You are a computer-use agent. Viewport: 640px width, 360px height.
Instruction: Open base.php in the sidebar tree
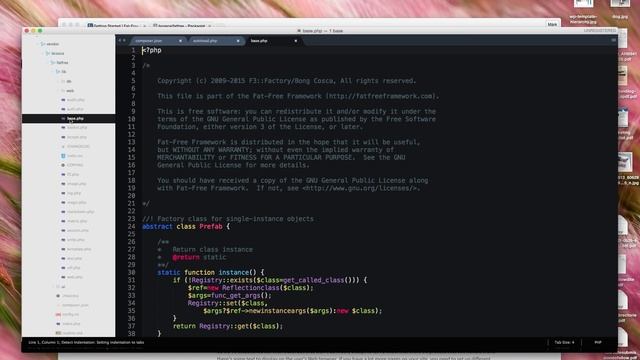click(75, 118)
